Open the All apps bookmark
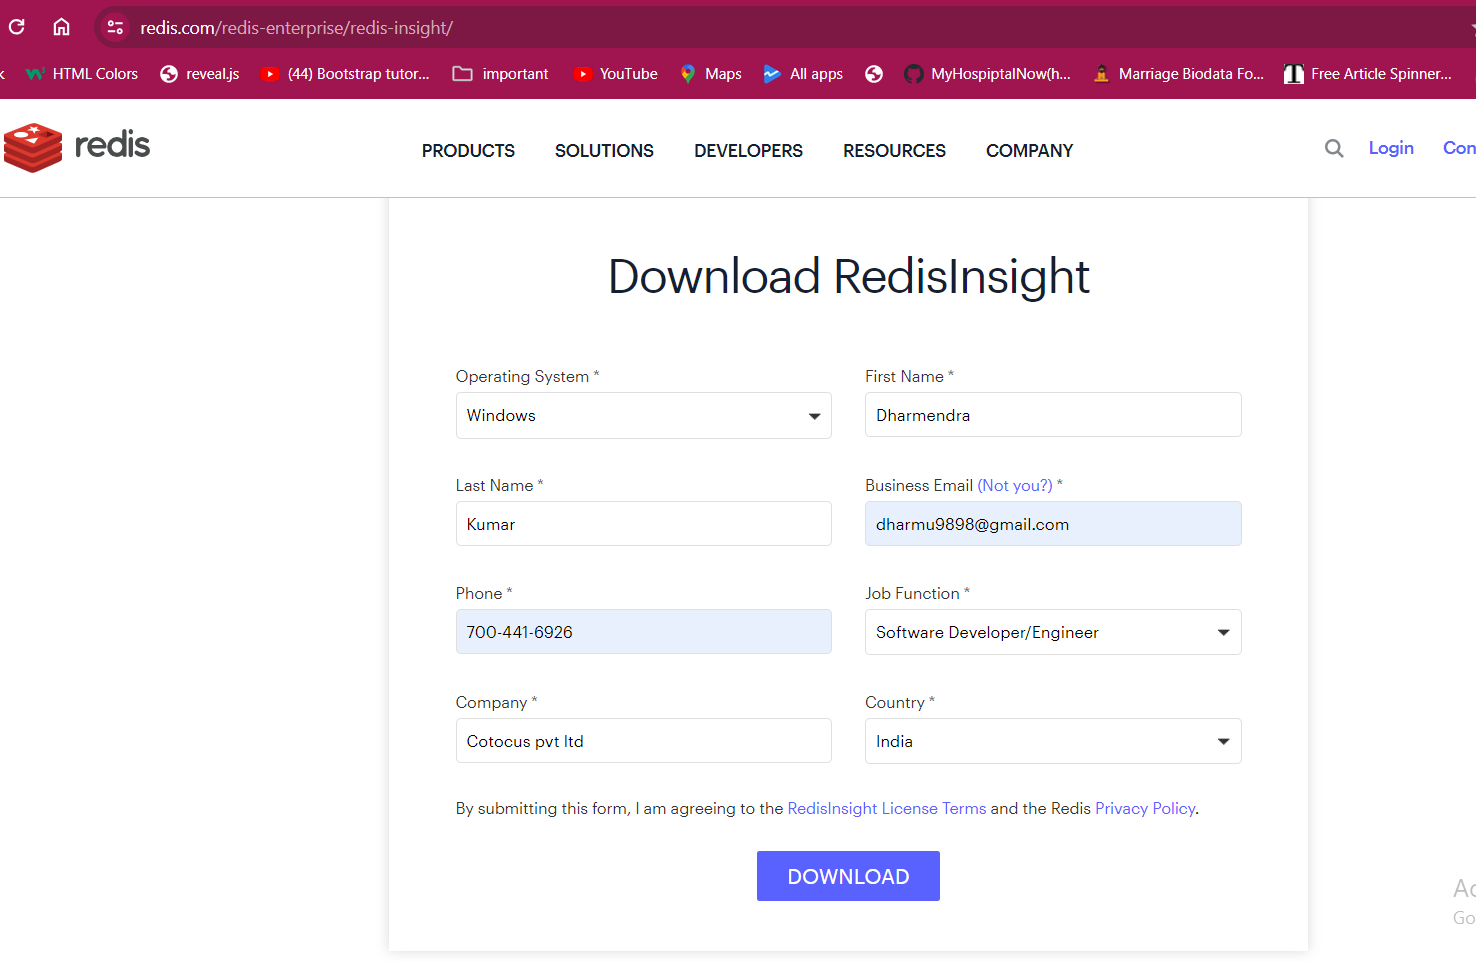The width and height of the screenshot is (1476, 963). [x=803, y=74]
